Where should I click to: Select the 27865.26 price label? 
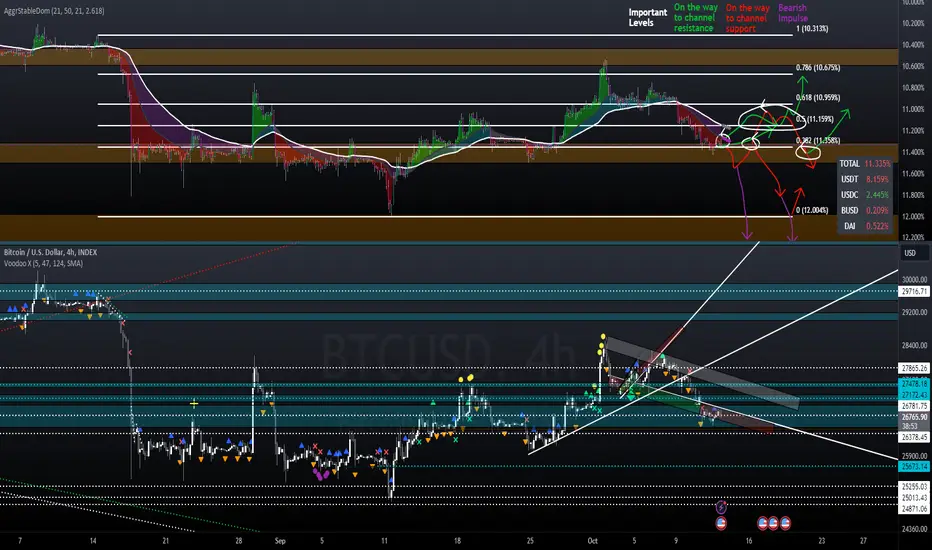tap(914, 368)
